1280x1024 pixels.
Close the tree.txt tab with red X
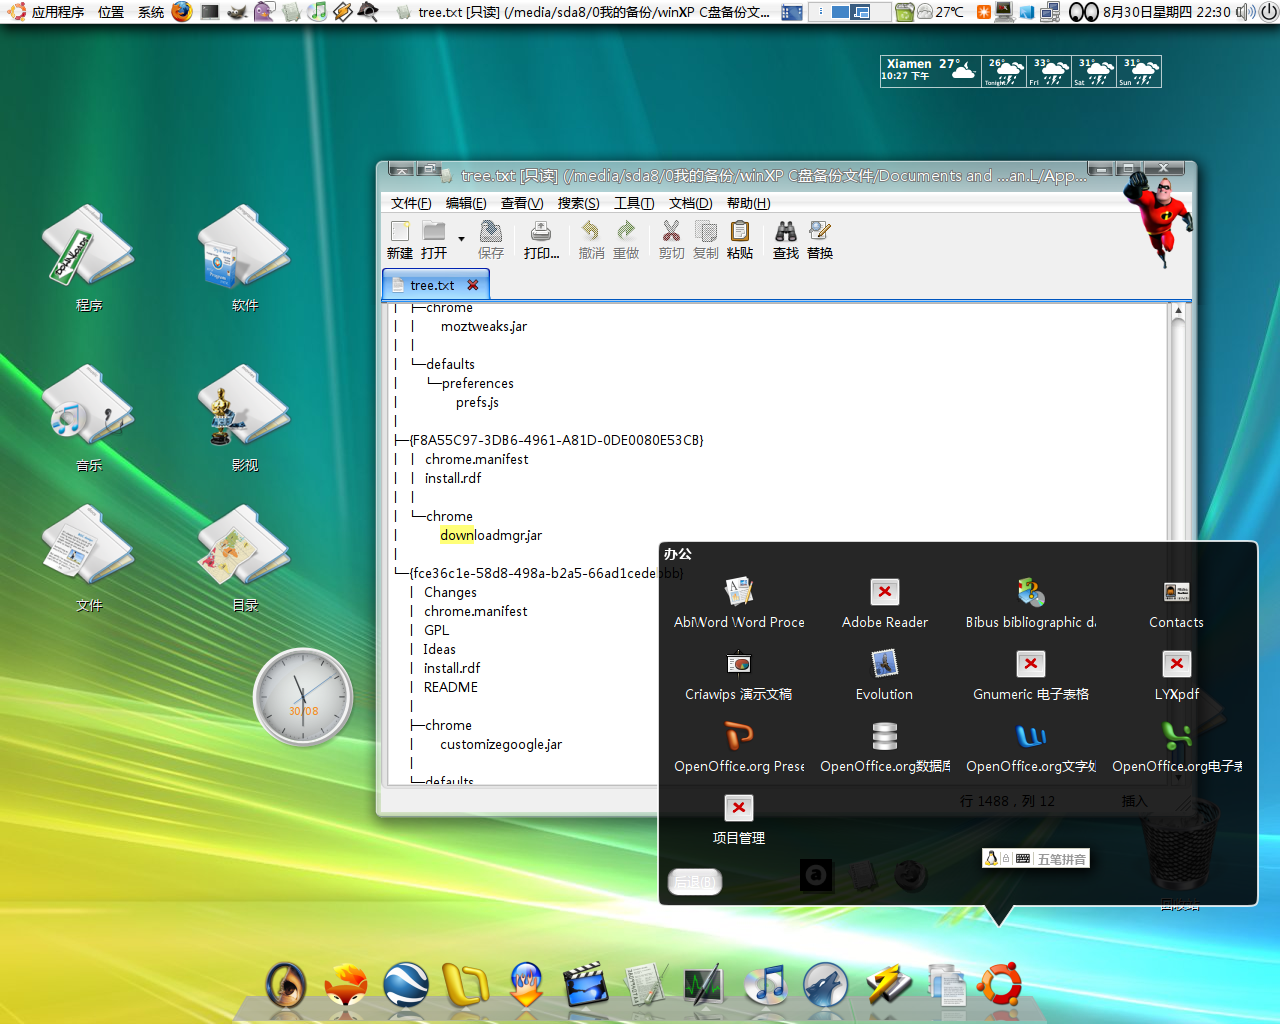473,285
